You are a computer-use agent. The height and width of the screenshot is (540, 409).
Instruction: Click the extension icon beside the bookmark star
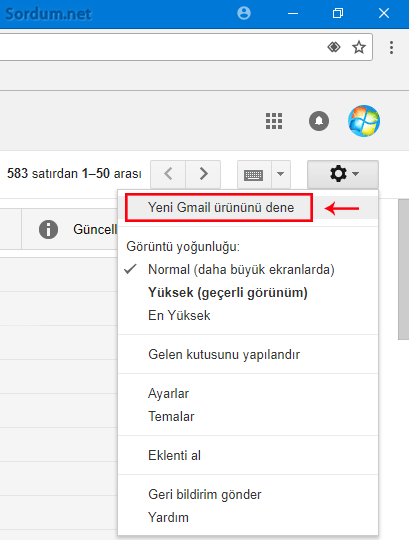tap(334, 46)
